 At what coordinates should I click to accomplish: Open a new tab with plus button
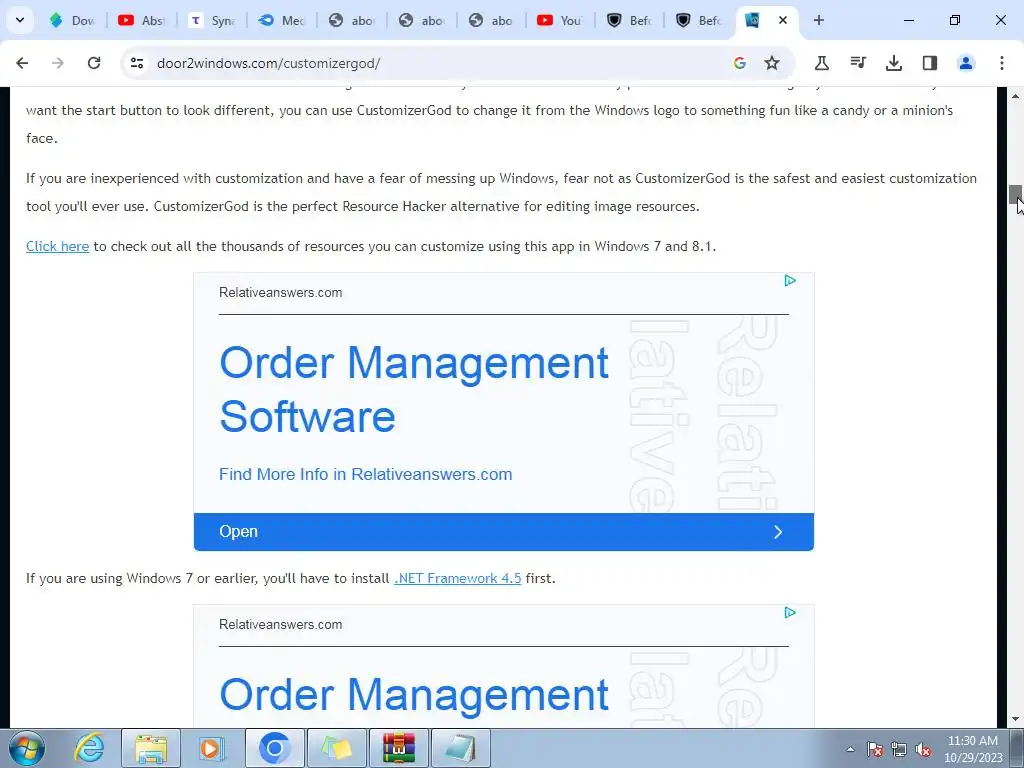(x=818, y=20)
